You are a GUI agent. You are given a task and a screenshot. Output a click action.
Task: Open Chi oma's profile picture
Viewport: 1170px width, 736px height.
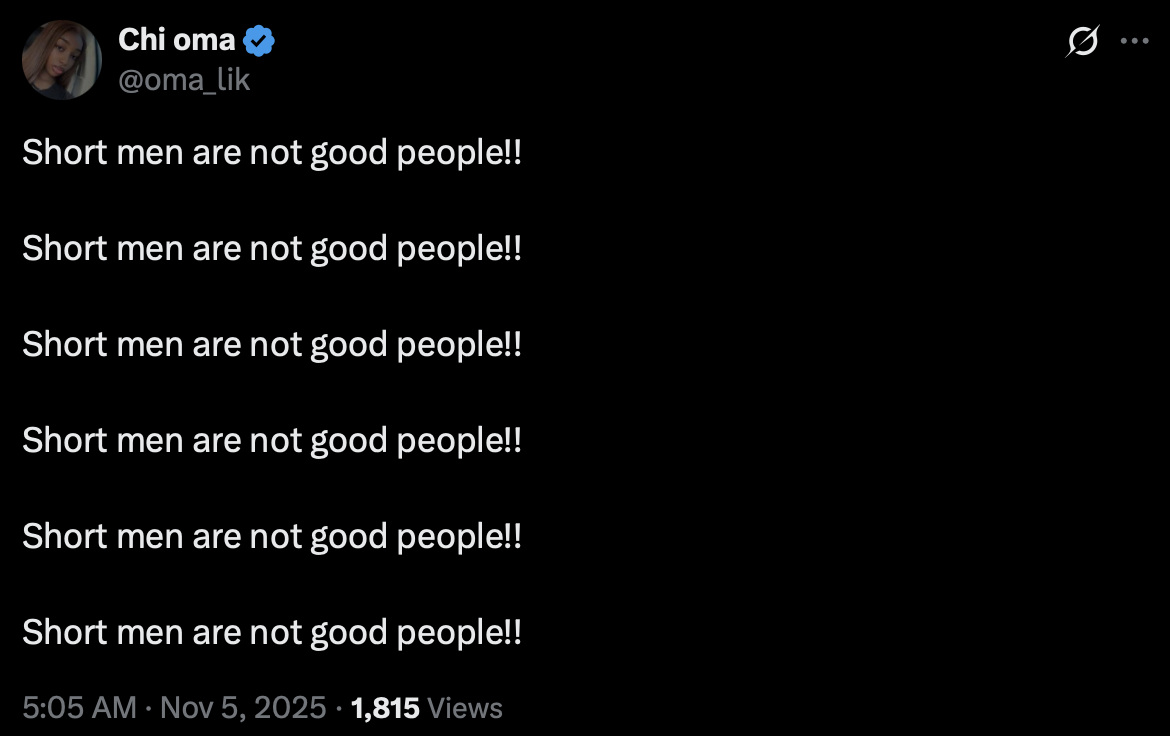tap(62, 60)
